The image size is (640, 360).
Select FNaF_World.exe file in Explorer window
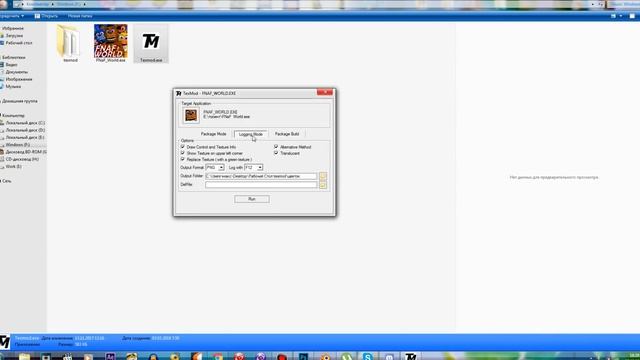coord(111,43)
